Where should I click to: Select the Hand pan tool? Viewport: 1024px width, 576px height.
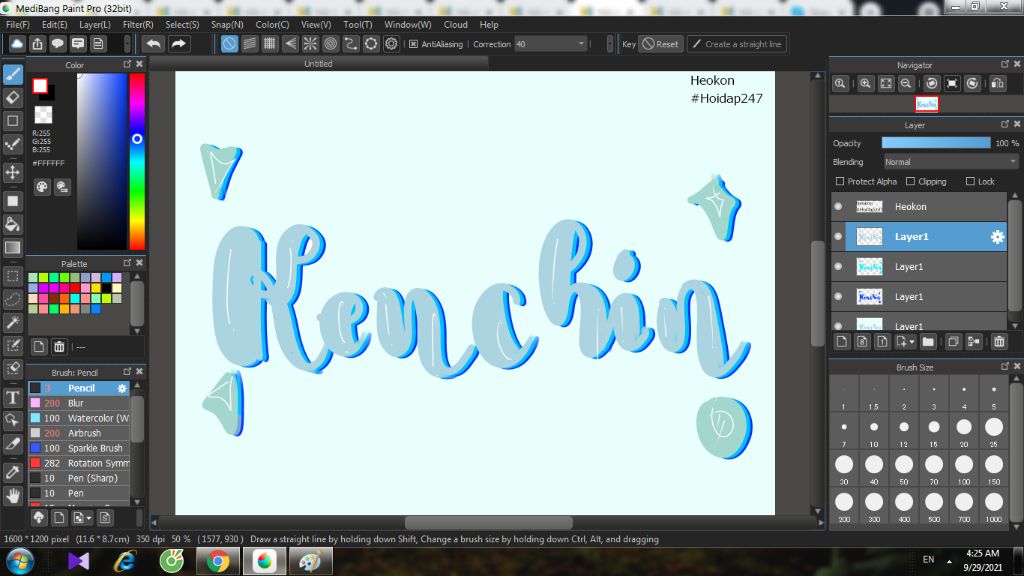pyautogui.click(x=12, y=496)
